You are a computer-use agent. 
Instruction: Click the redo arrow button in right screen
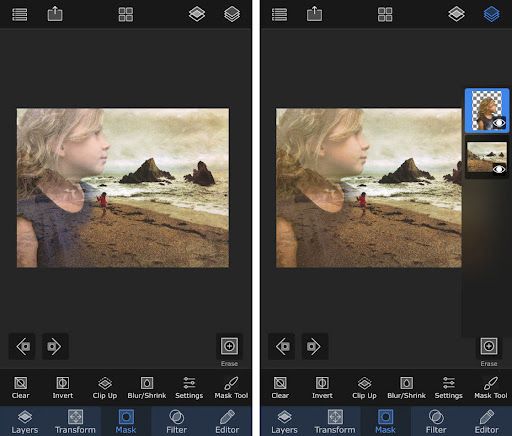[315, 346]
